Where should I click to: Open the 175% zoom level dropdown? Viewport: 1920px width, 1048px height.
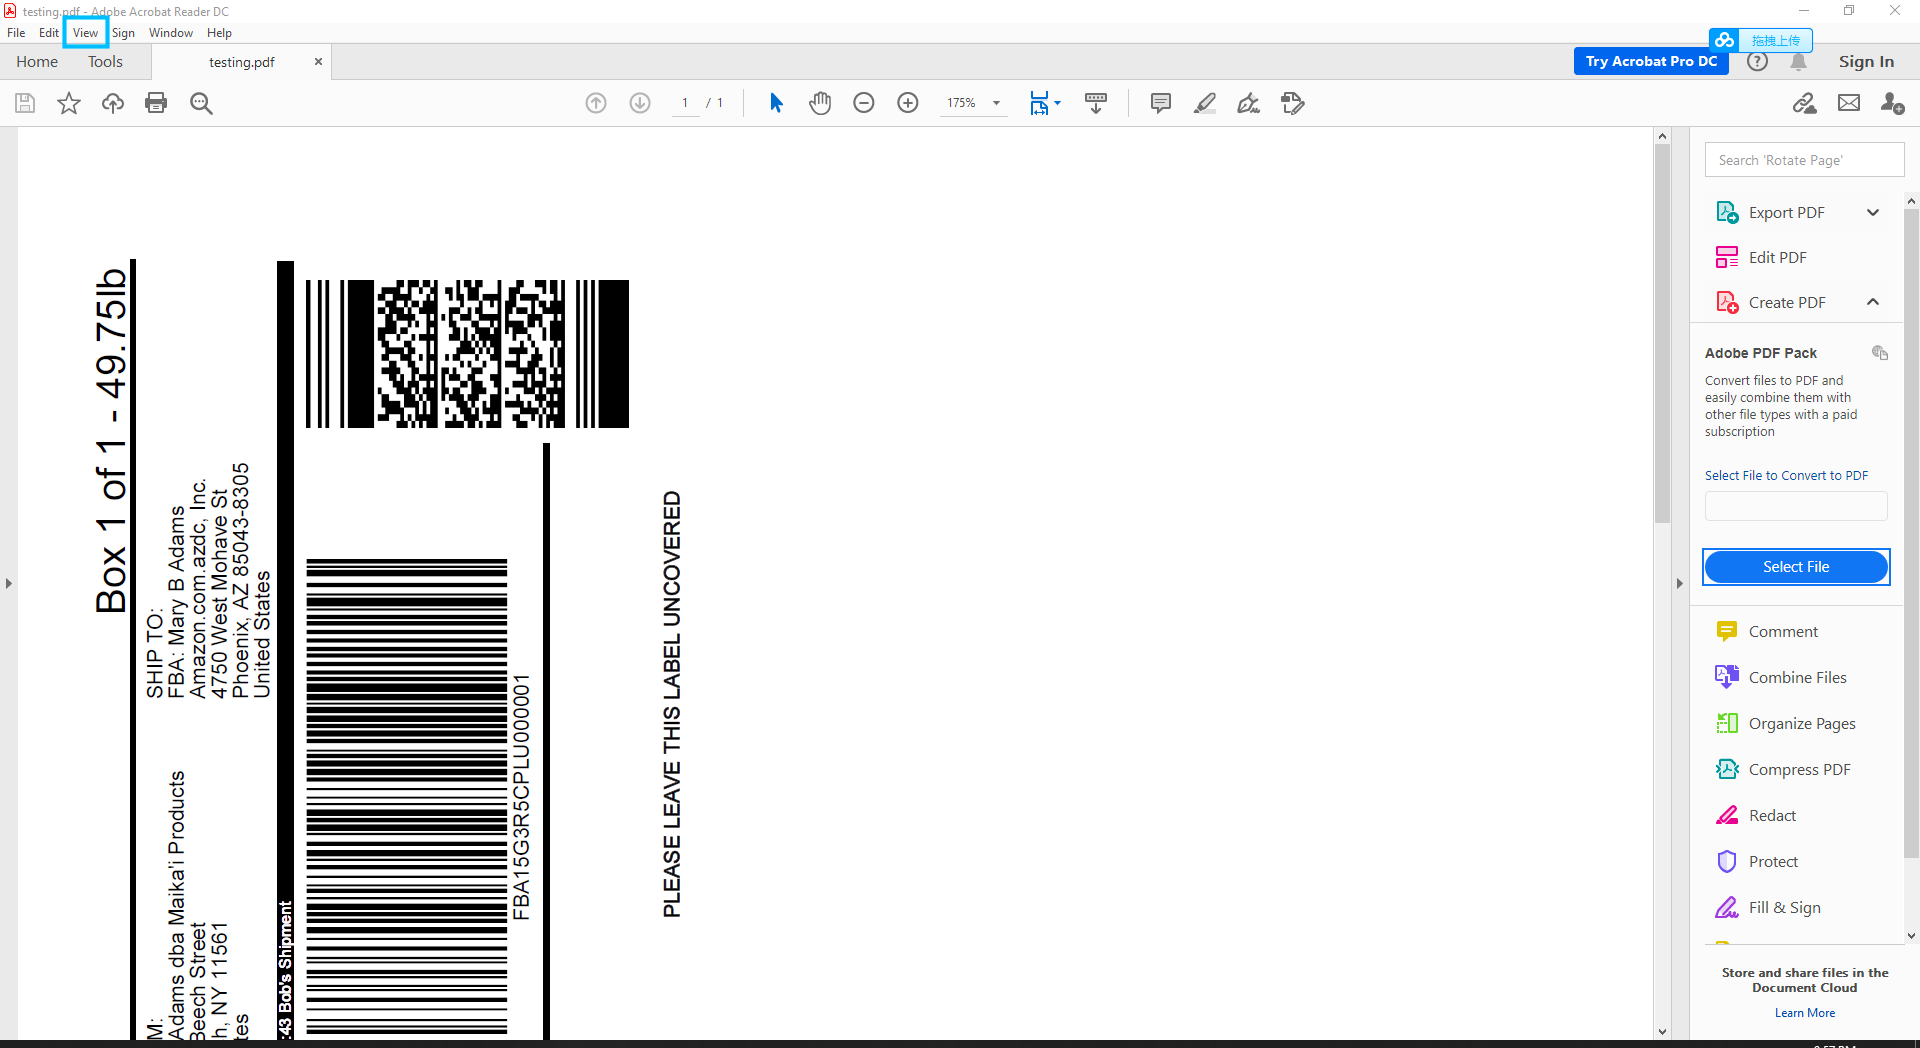[996, 103]
